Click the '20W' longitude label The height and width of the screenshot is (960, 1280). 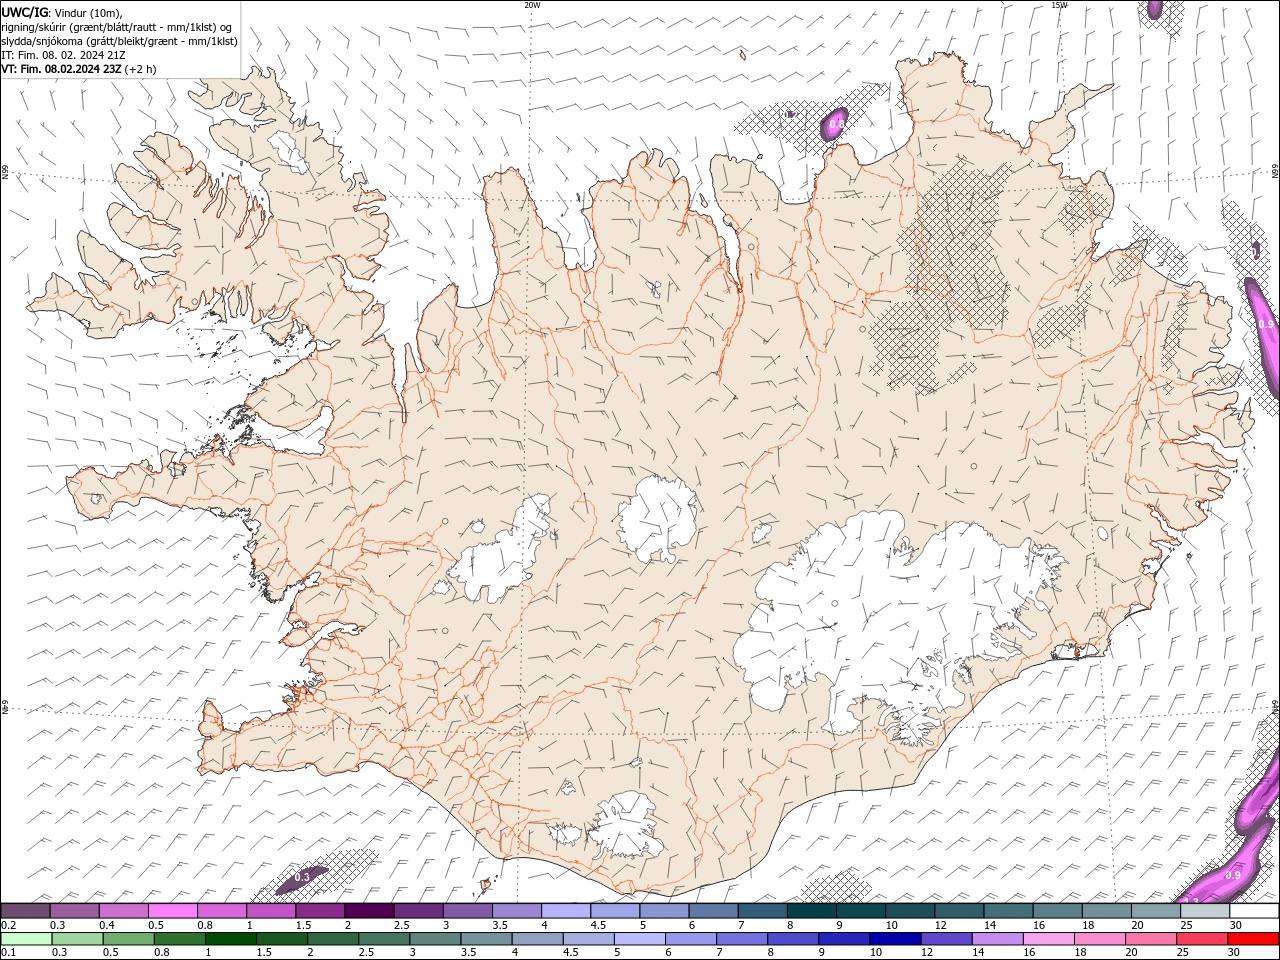click(533, 5)
